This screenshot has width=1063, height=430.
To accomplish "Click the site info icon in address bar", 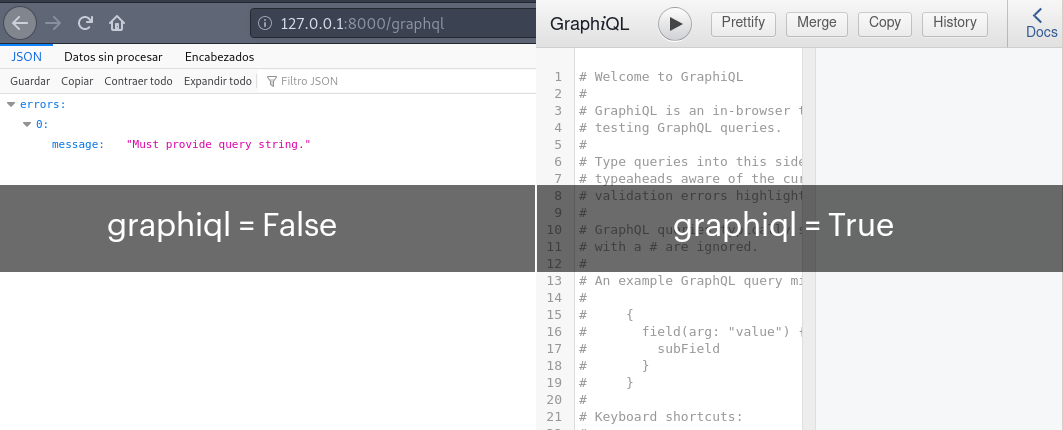I will (264, 22).
